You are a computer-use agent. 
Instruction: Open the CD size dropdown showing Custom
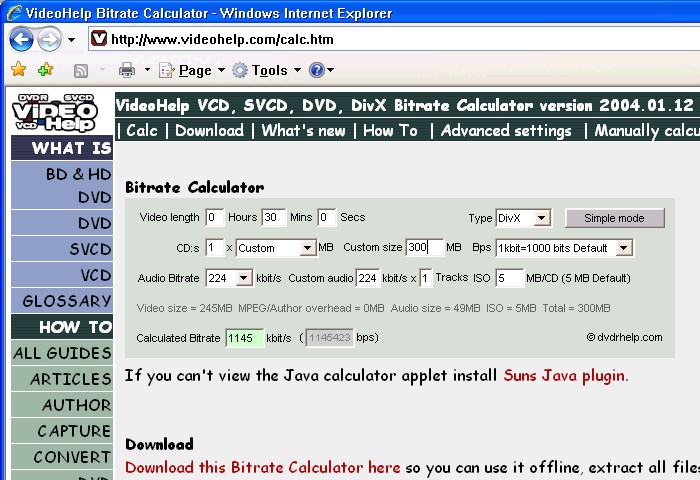[x=276, y=248]
